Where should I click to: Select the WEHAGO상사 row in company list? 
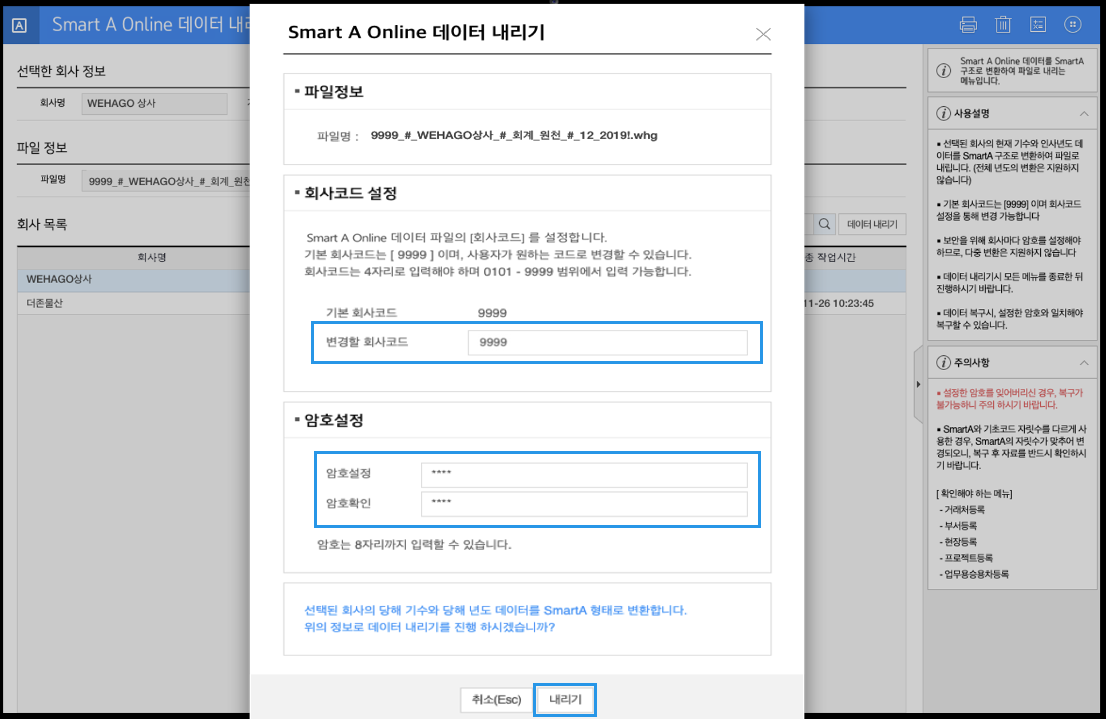pyautogui.click(x=130, y=278)
